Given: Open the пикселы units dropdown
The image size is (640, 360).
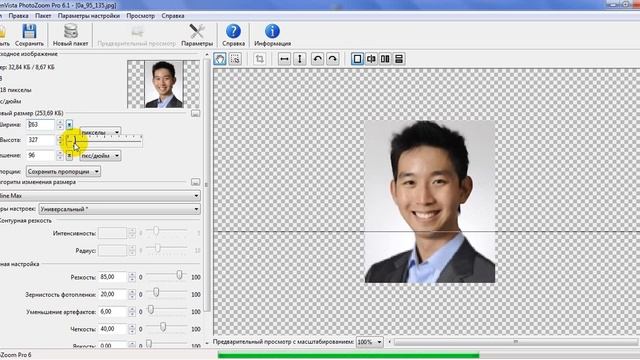Looking at the screenshot, I should 100,132.
